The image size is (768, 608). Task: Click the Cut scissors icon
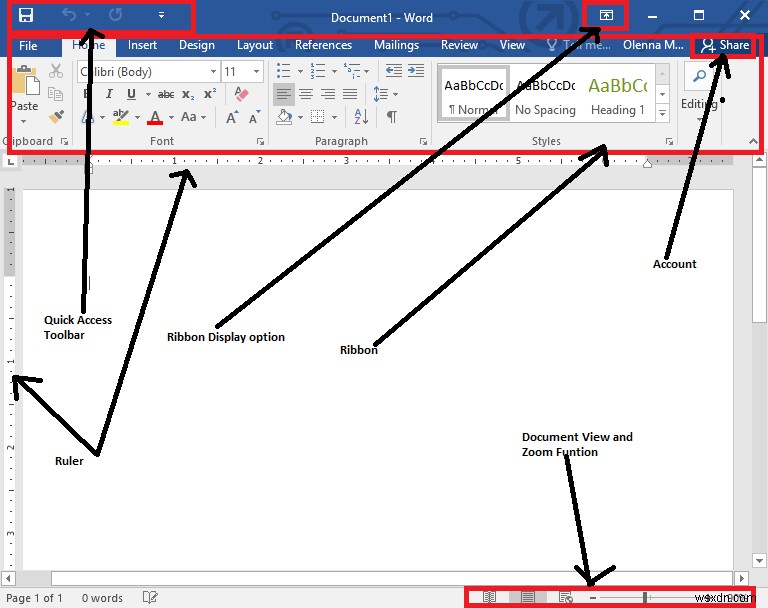(56, 71)
